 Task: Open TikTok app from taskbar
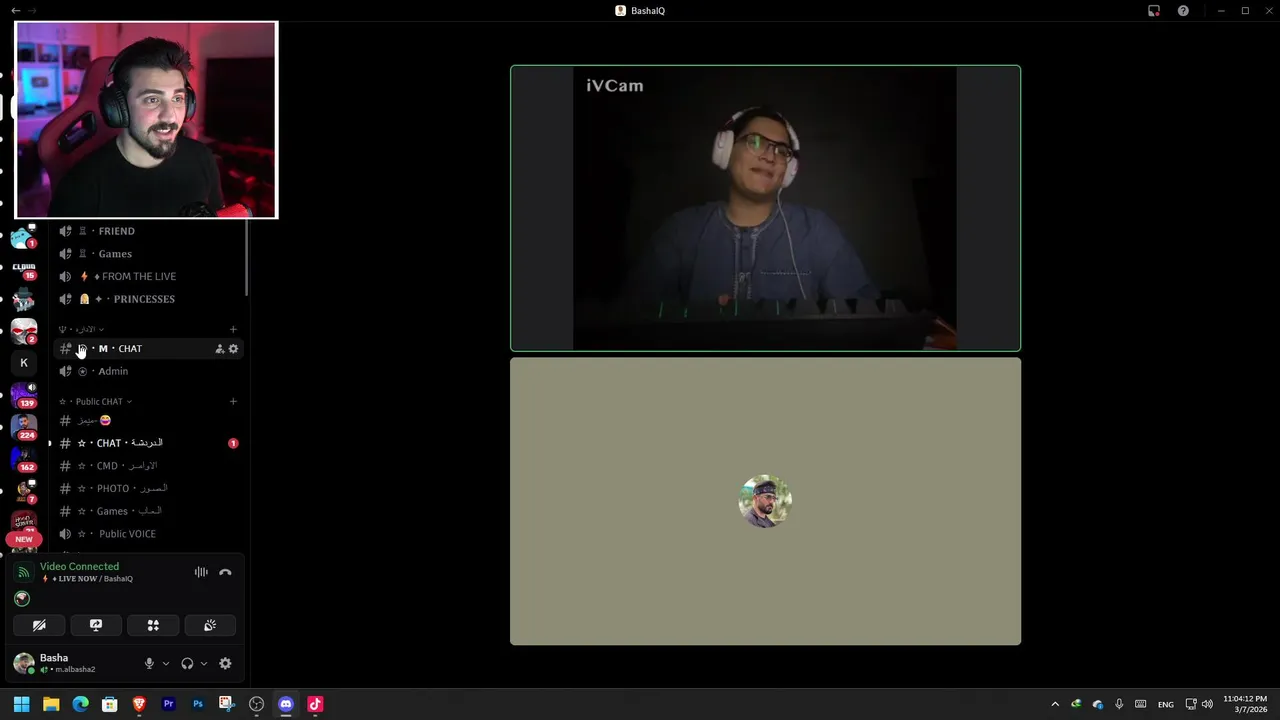[x=315, y=704]
